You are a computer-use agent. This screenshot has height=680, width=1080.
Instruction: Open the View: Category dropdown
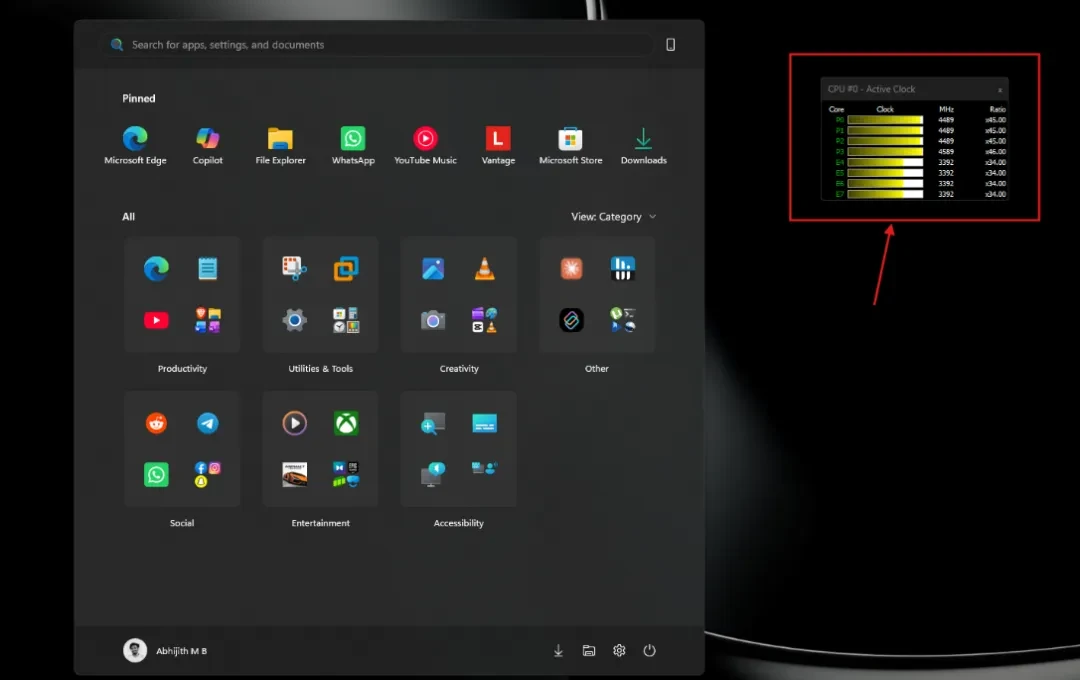[x=613, y=216]
